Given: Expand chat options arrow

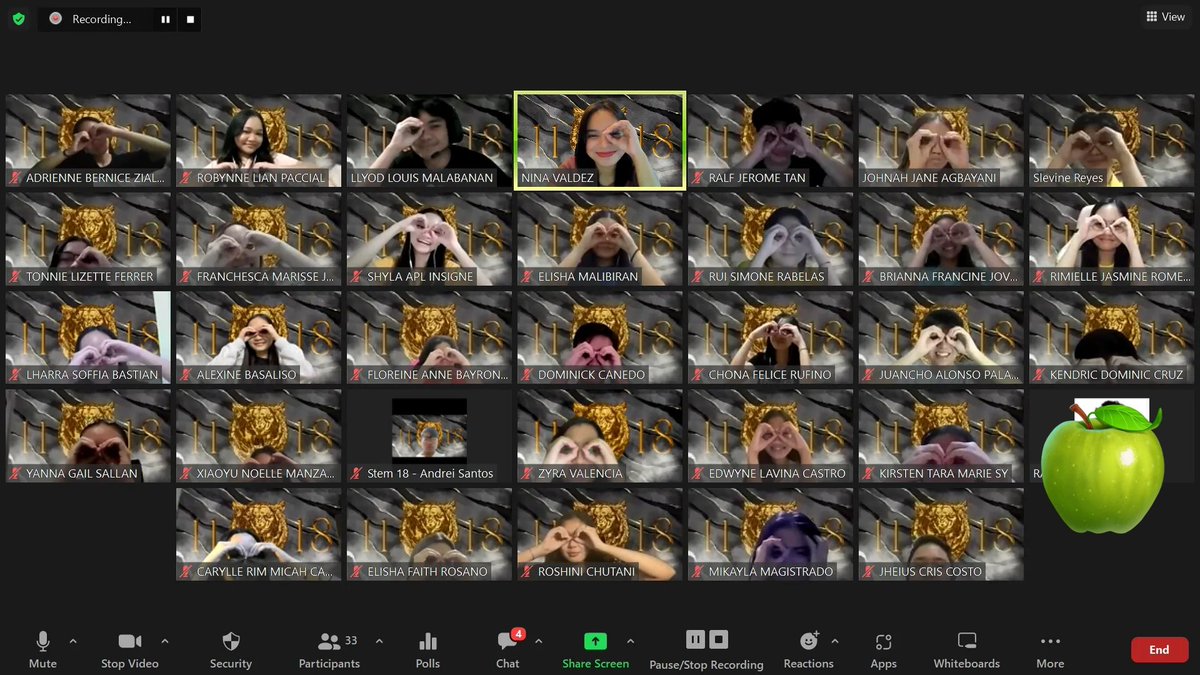Looking at the screenshot, I should (538, 641).
